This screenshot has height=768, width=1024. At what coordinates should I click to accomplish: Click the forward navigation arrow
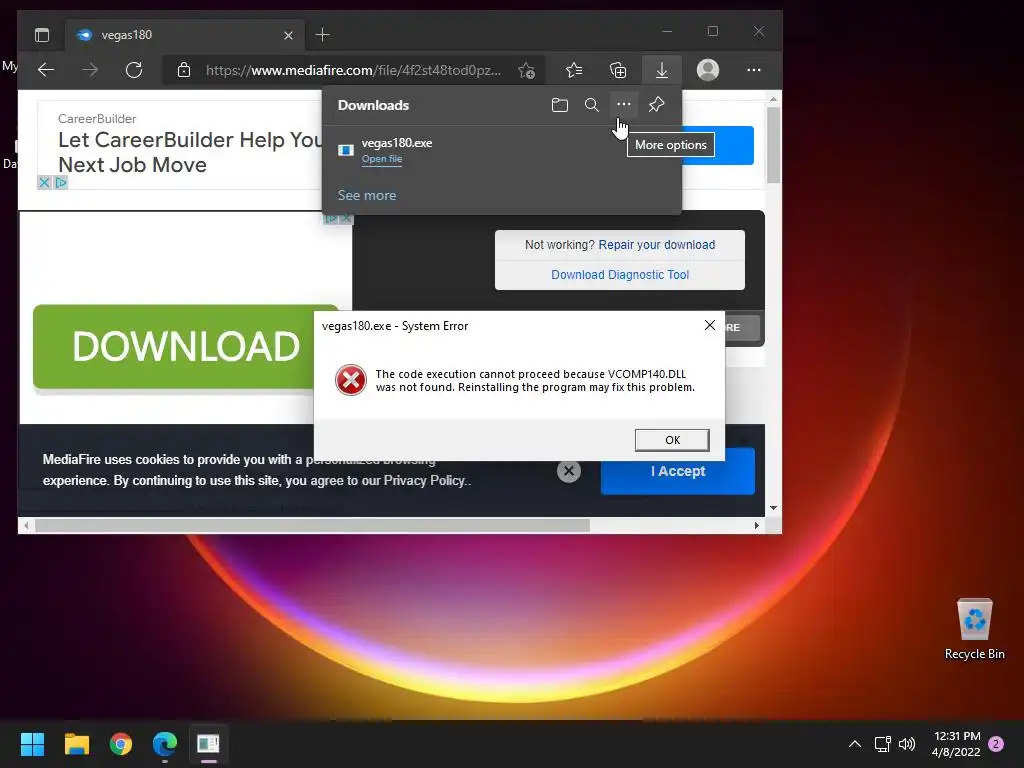(90, 70)
